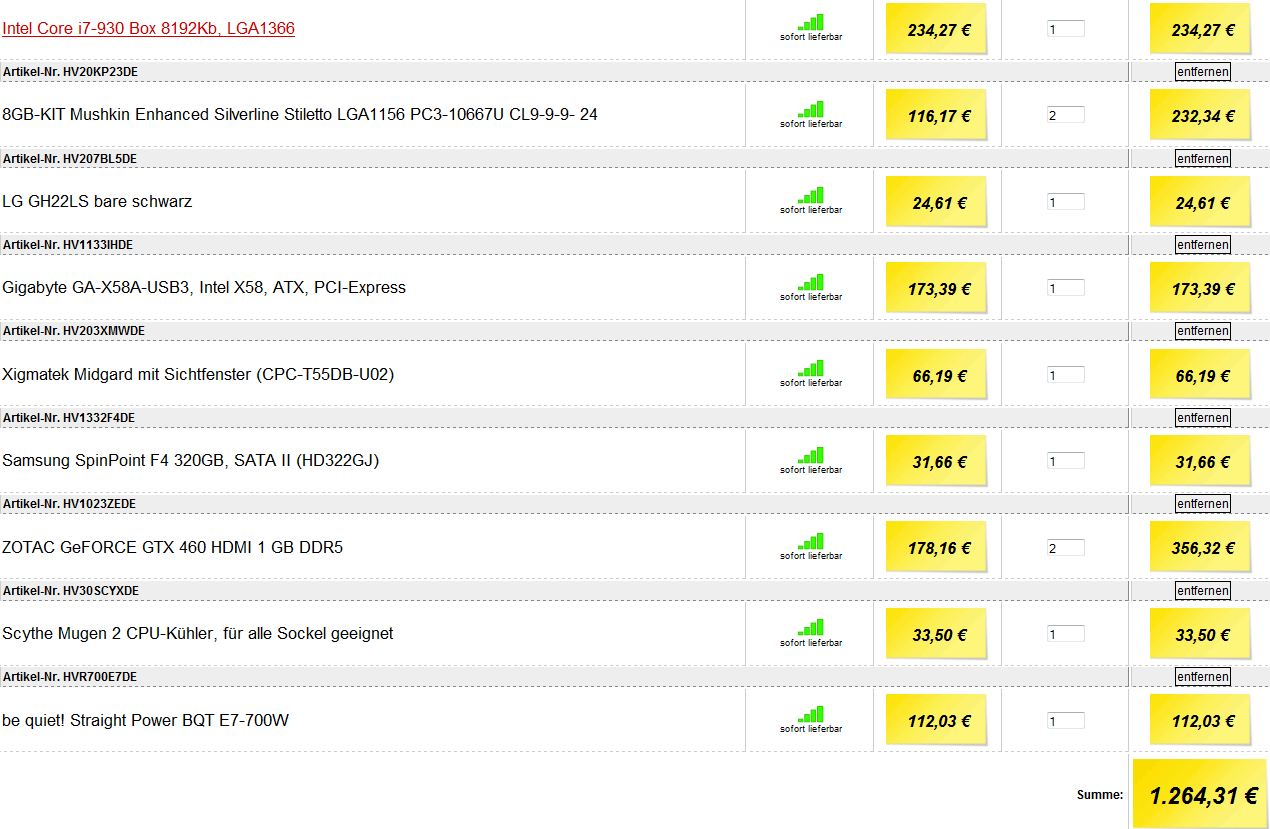Screen dimensions: 1270x829
Task: Edit quantity field for Gigabyte GA-X58A-USB3
Action: 1065,288
